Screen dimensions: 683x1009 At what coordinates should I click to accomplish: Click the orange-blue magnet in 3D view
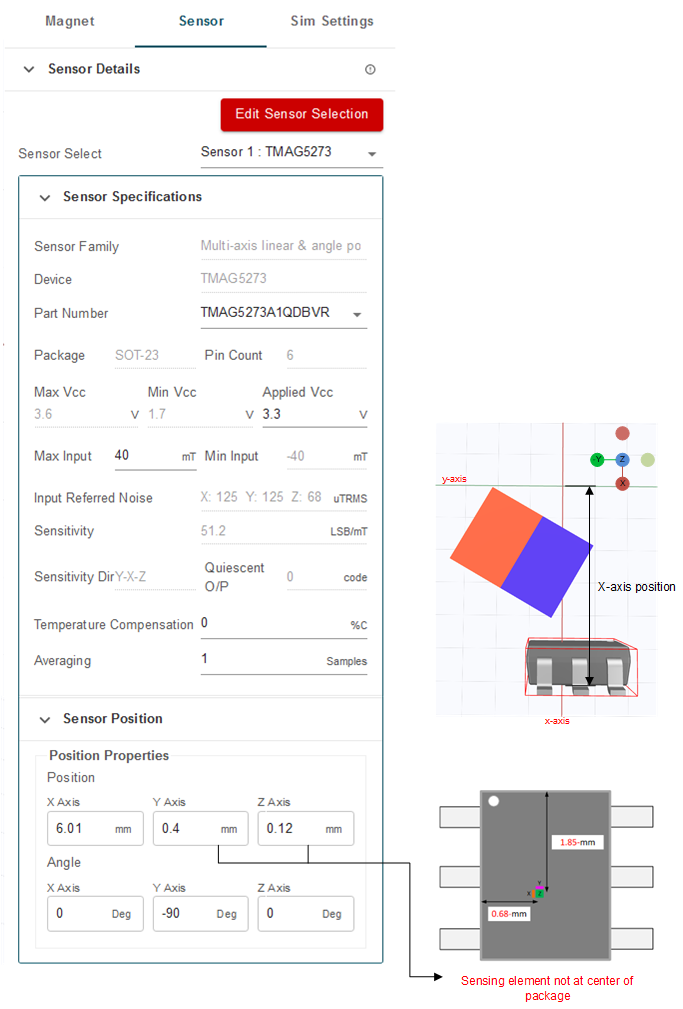point(520,551)
